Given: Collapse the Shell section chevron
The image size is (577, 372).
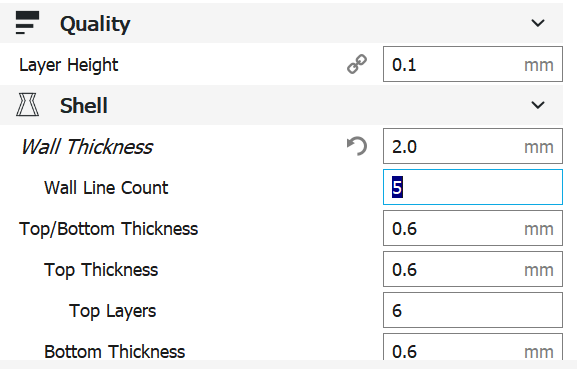Looking at the screenshot, I should (x=538, y=105).
